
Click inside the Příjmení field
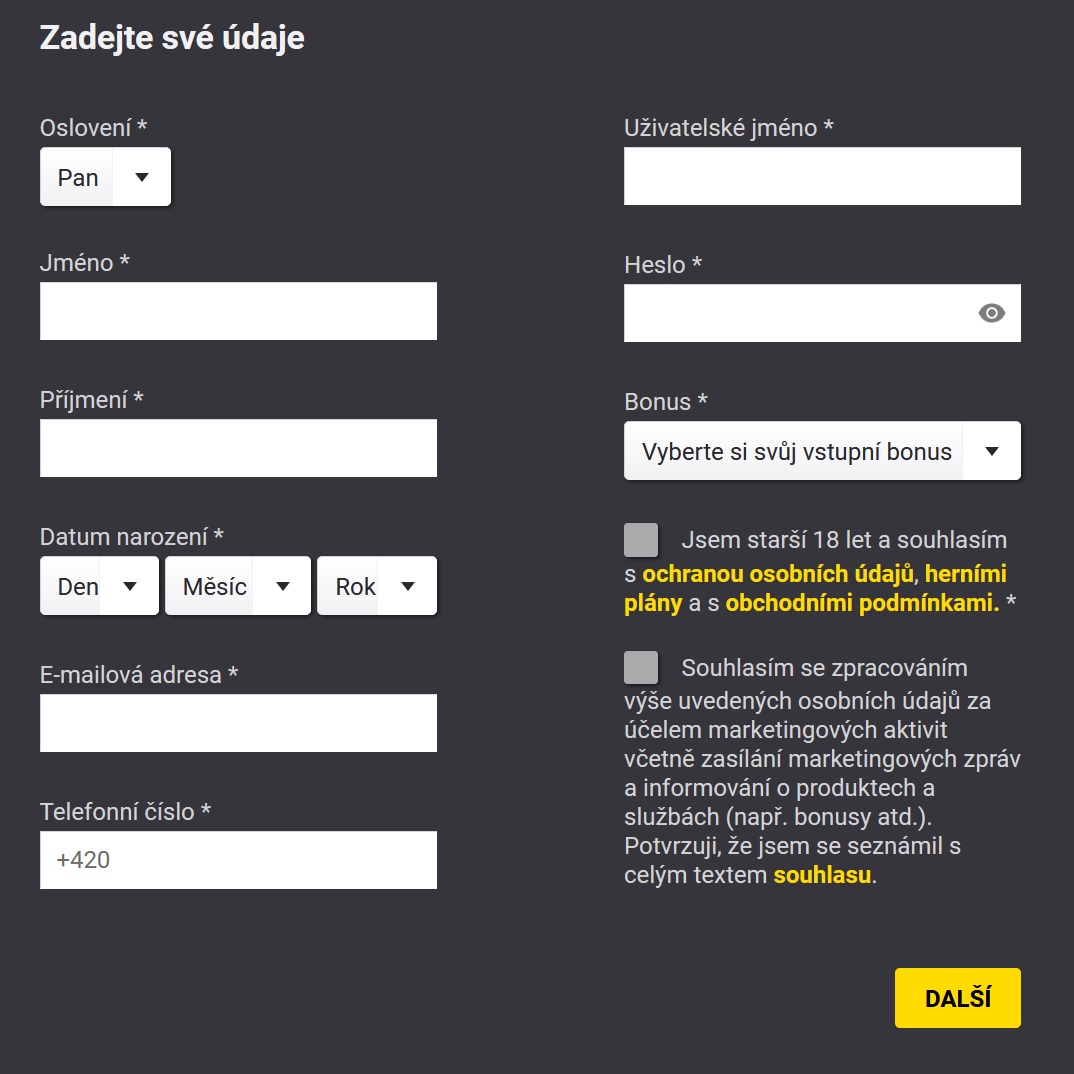point(238,447)
